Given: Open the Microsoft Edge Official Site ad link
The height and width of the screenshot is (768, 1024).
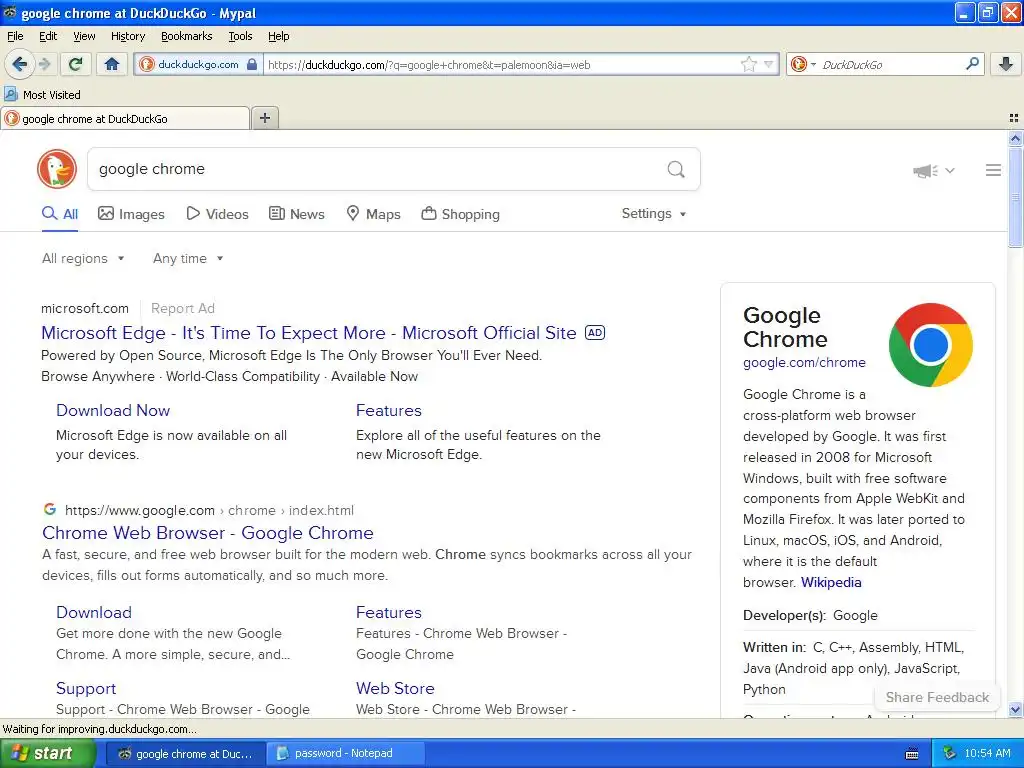Looking at the screenshot, I should (308, 333).
